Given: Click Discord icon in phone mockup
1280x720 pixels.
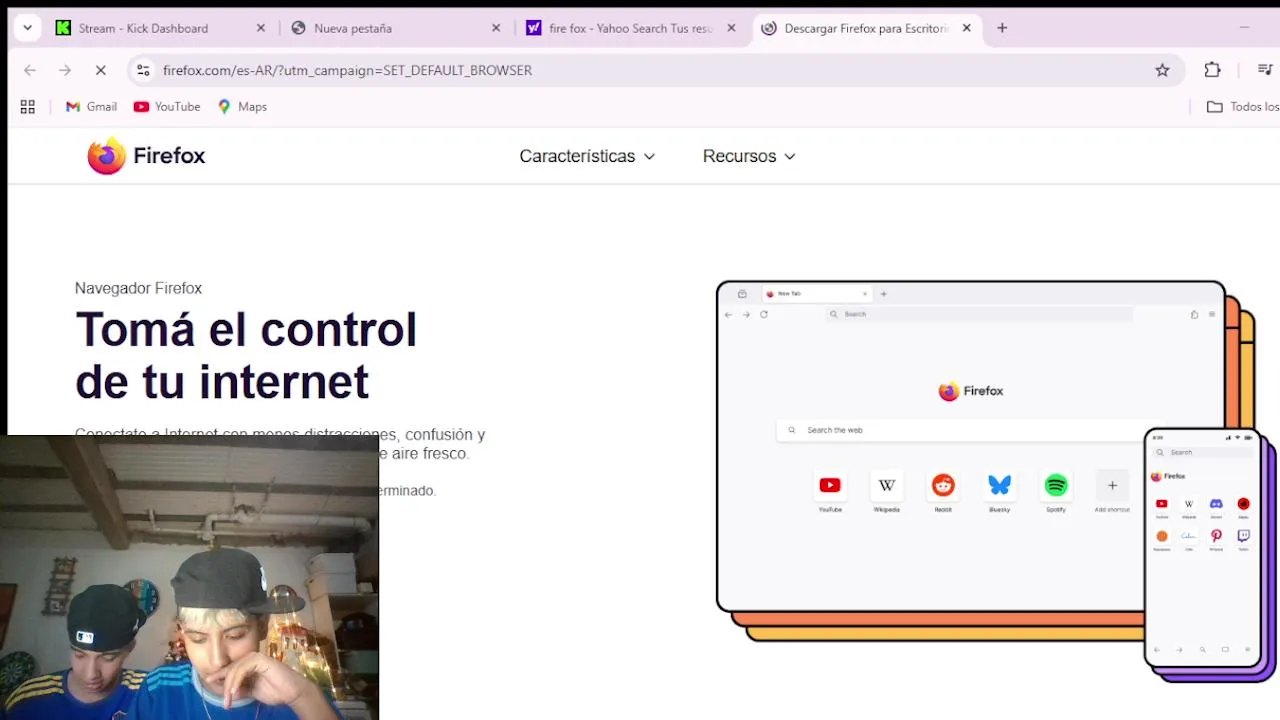Looking at the screenshot, I should point(1216,506).
